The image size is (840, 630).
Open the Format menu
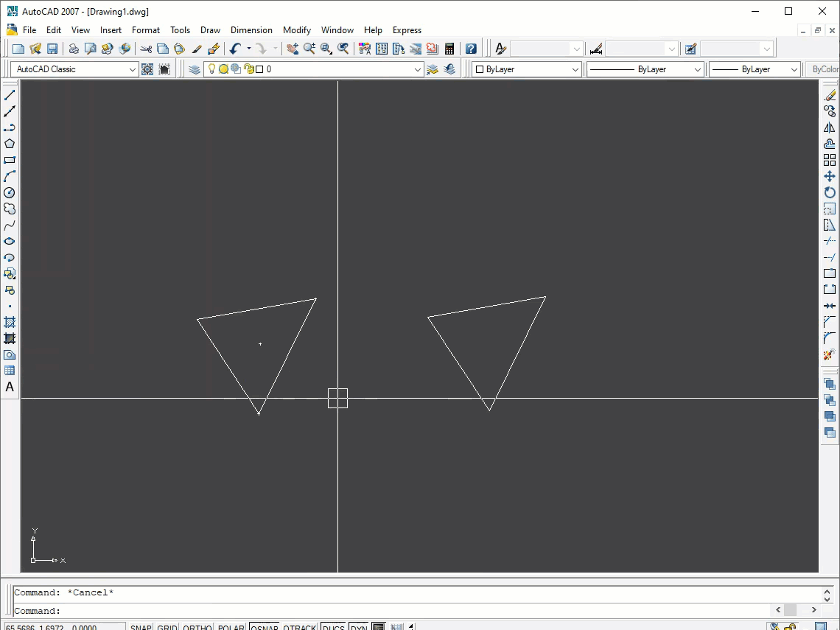(x=146, y=30)
